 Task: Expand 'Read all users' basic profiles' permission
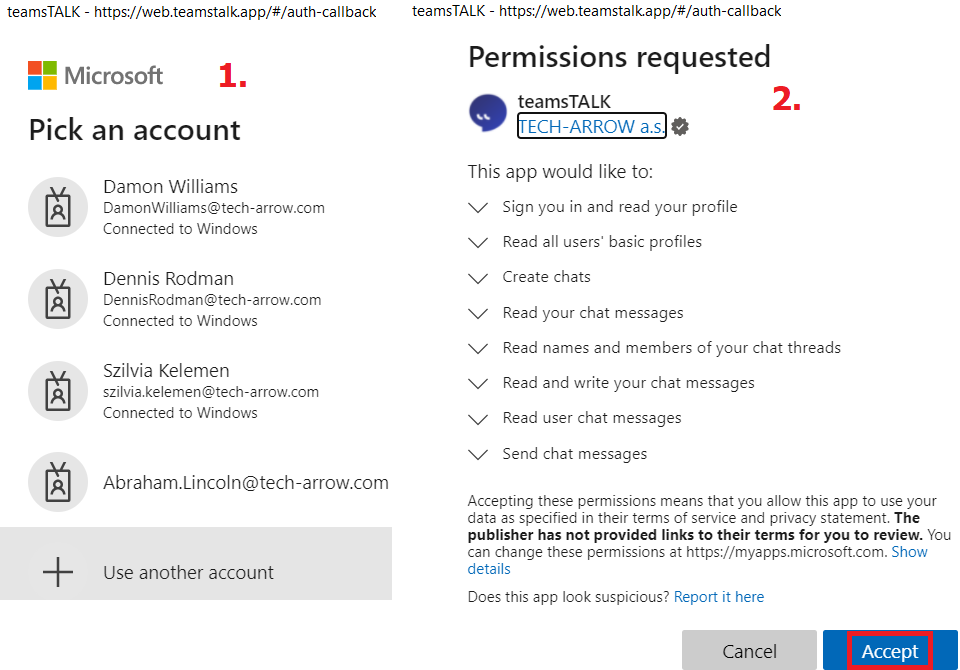tap(479, 242)
